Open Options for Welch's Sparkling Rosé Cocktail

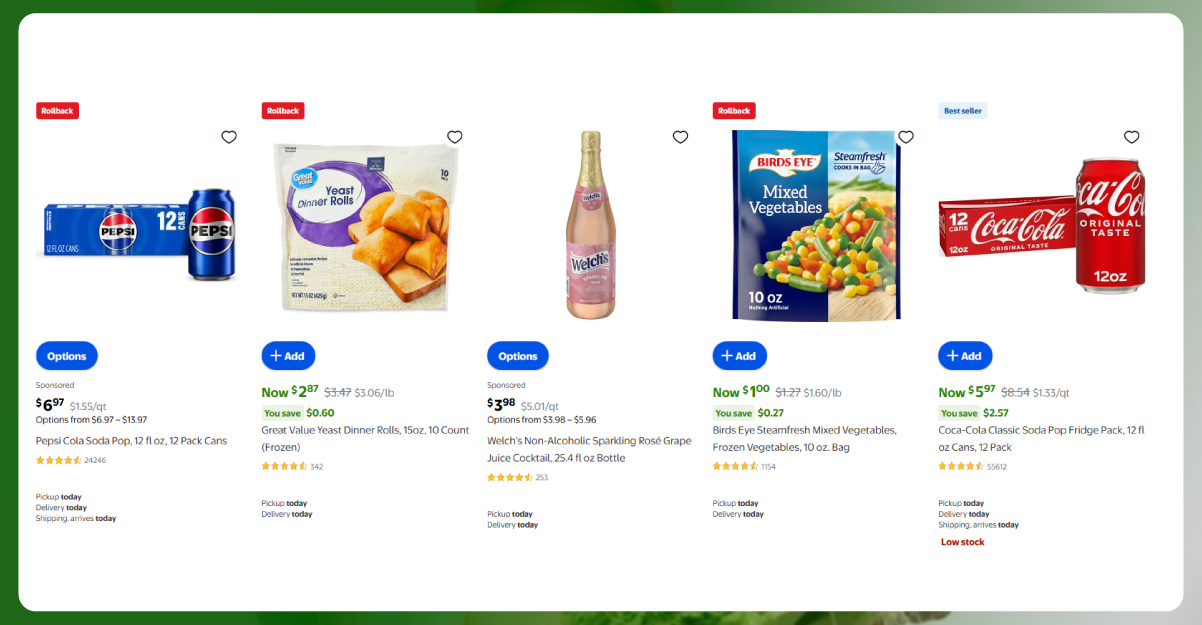click(517, 355)
